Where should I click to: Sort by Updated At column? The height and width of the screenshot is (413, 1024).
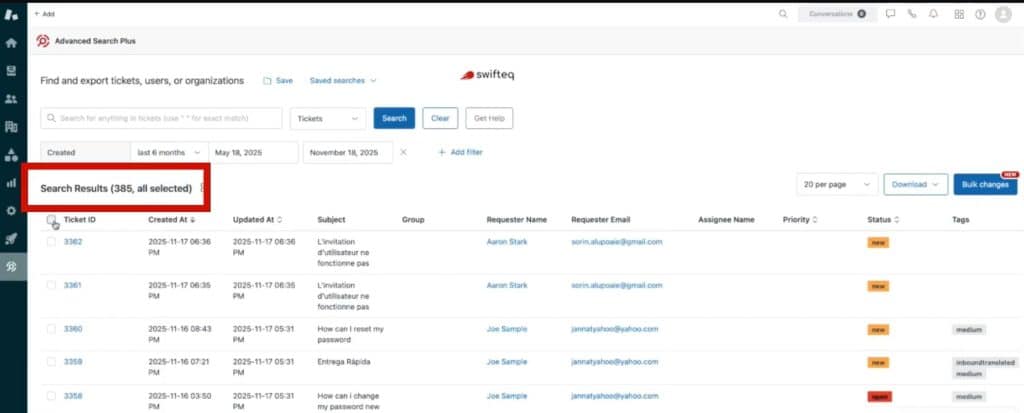pos(257,220)
